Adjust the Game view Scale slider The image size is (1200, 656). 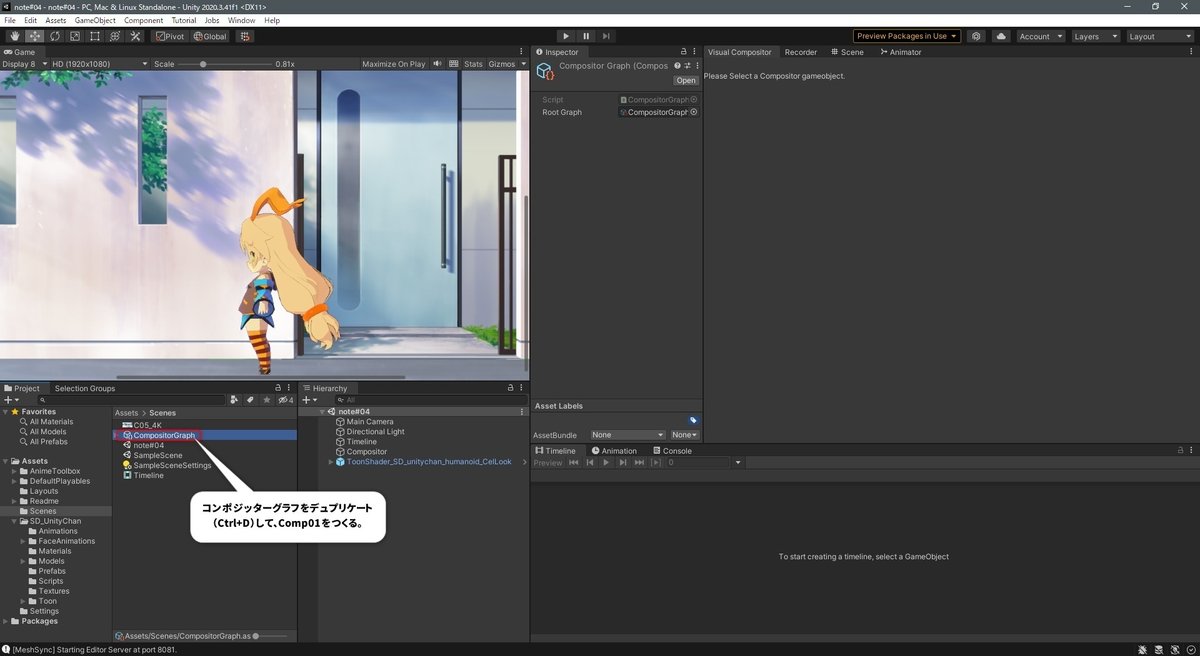(225, 64)
